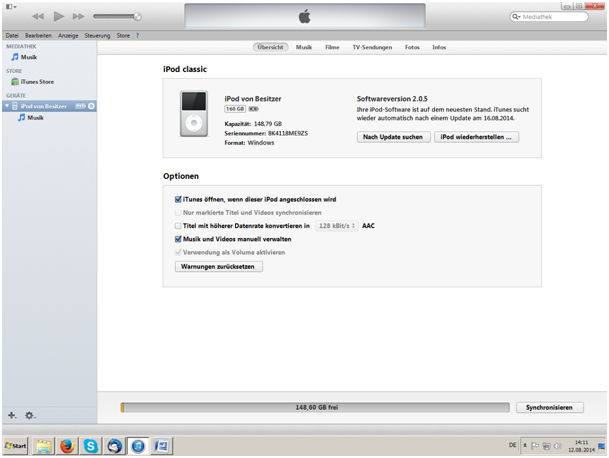Switch to the Fotos tab
This screenshot has width=609, height=458.
(412, 47)
